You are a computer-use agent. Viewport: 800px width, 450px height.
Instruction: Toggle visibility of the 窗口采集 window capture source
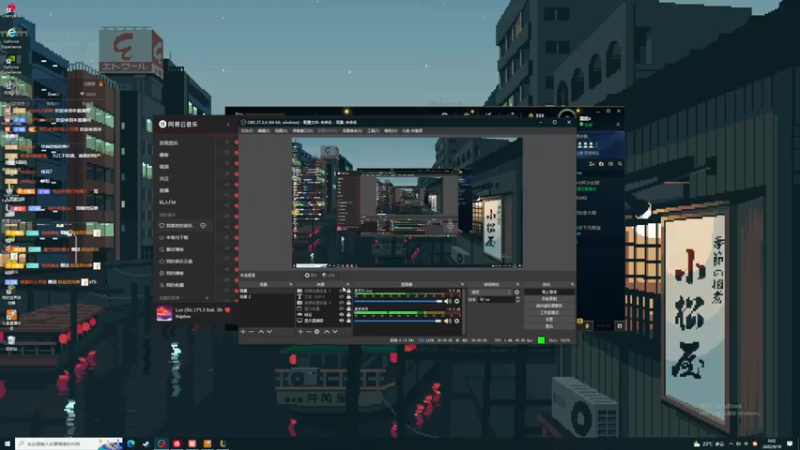pos(342,309)
